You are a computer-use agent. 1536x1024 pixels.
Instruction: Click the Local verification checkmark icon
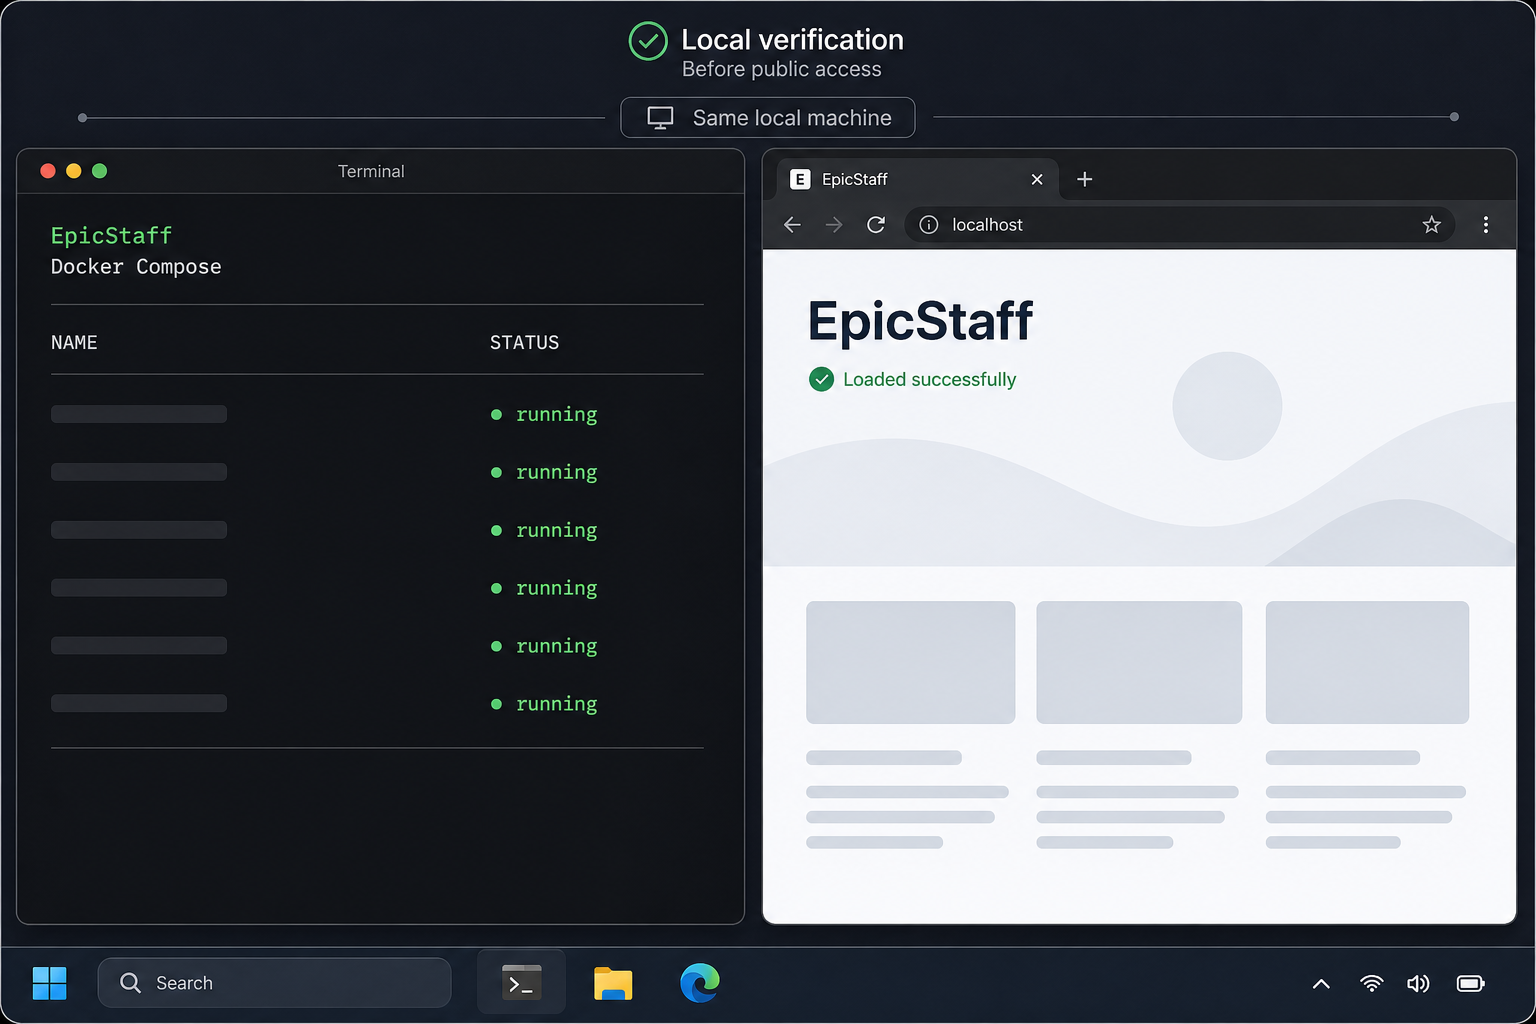(x=648, y=41)
